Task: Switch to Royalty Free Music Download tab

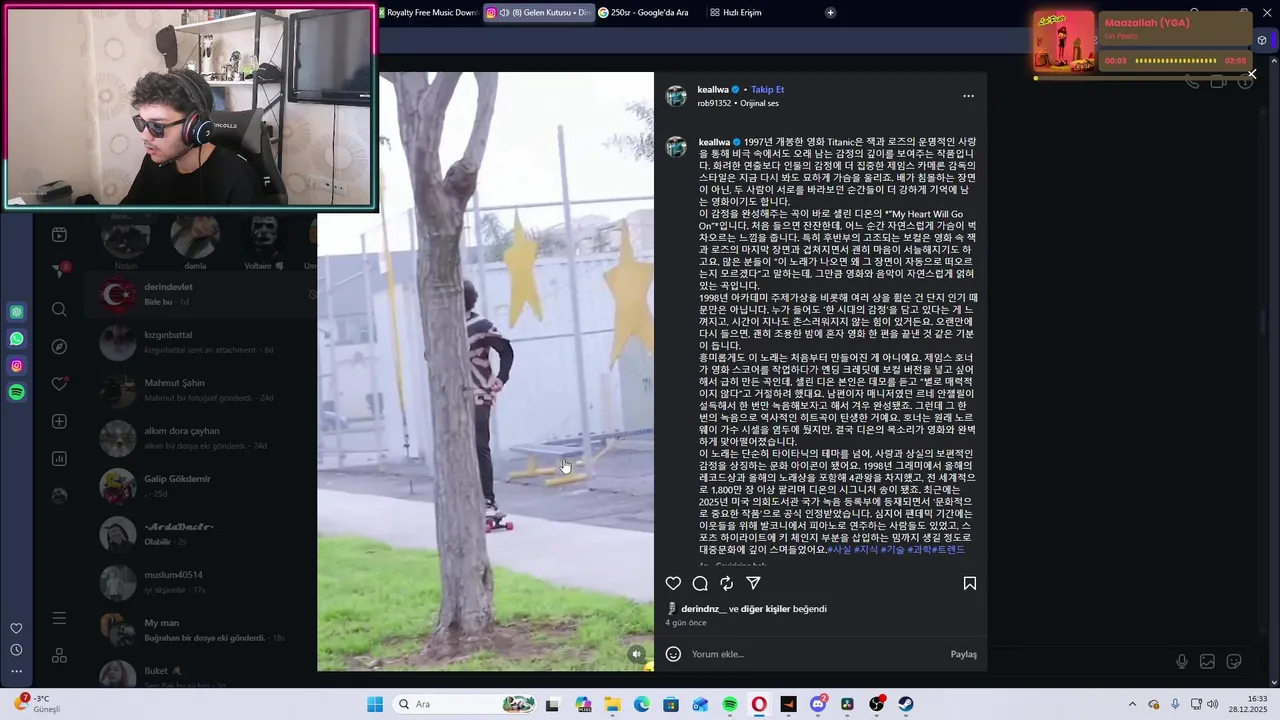Action: tap(427, 13)
